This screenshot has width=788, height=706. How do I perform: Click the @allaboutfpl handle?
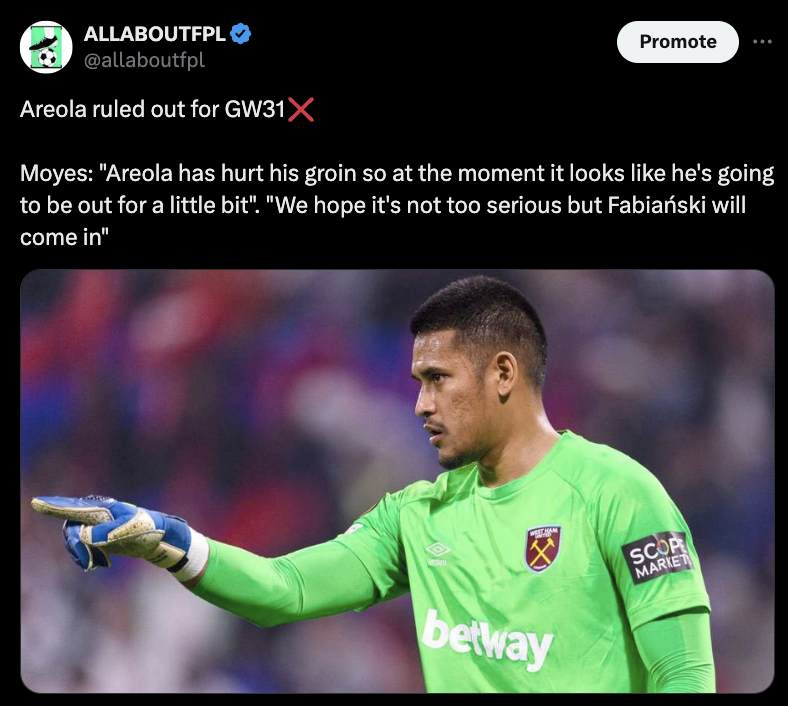(144, 60)
